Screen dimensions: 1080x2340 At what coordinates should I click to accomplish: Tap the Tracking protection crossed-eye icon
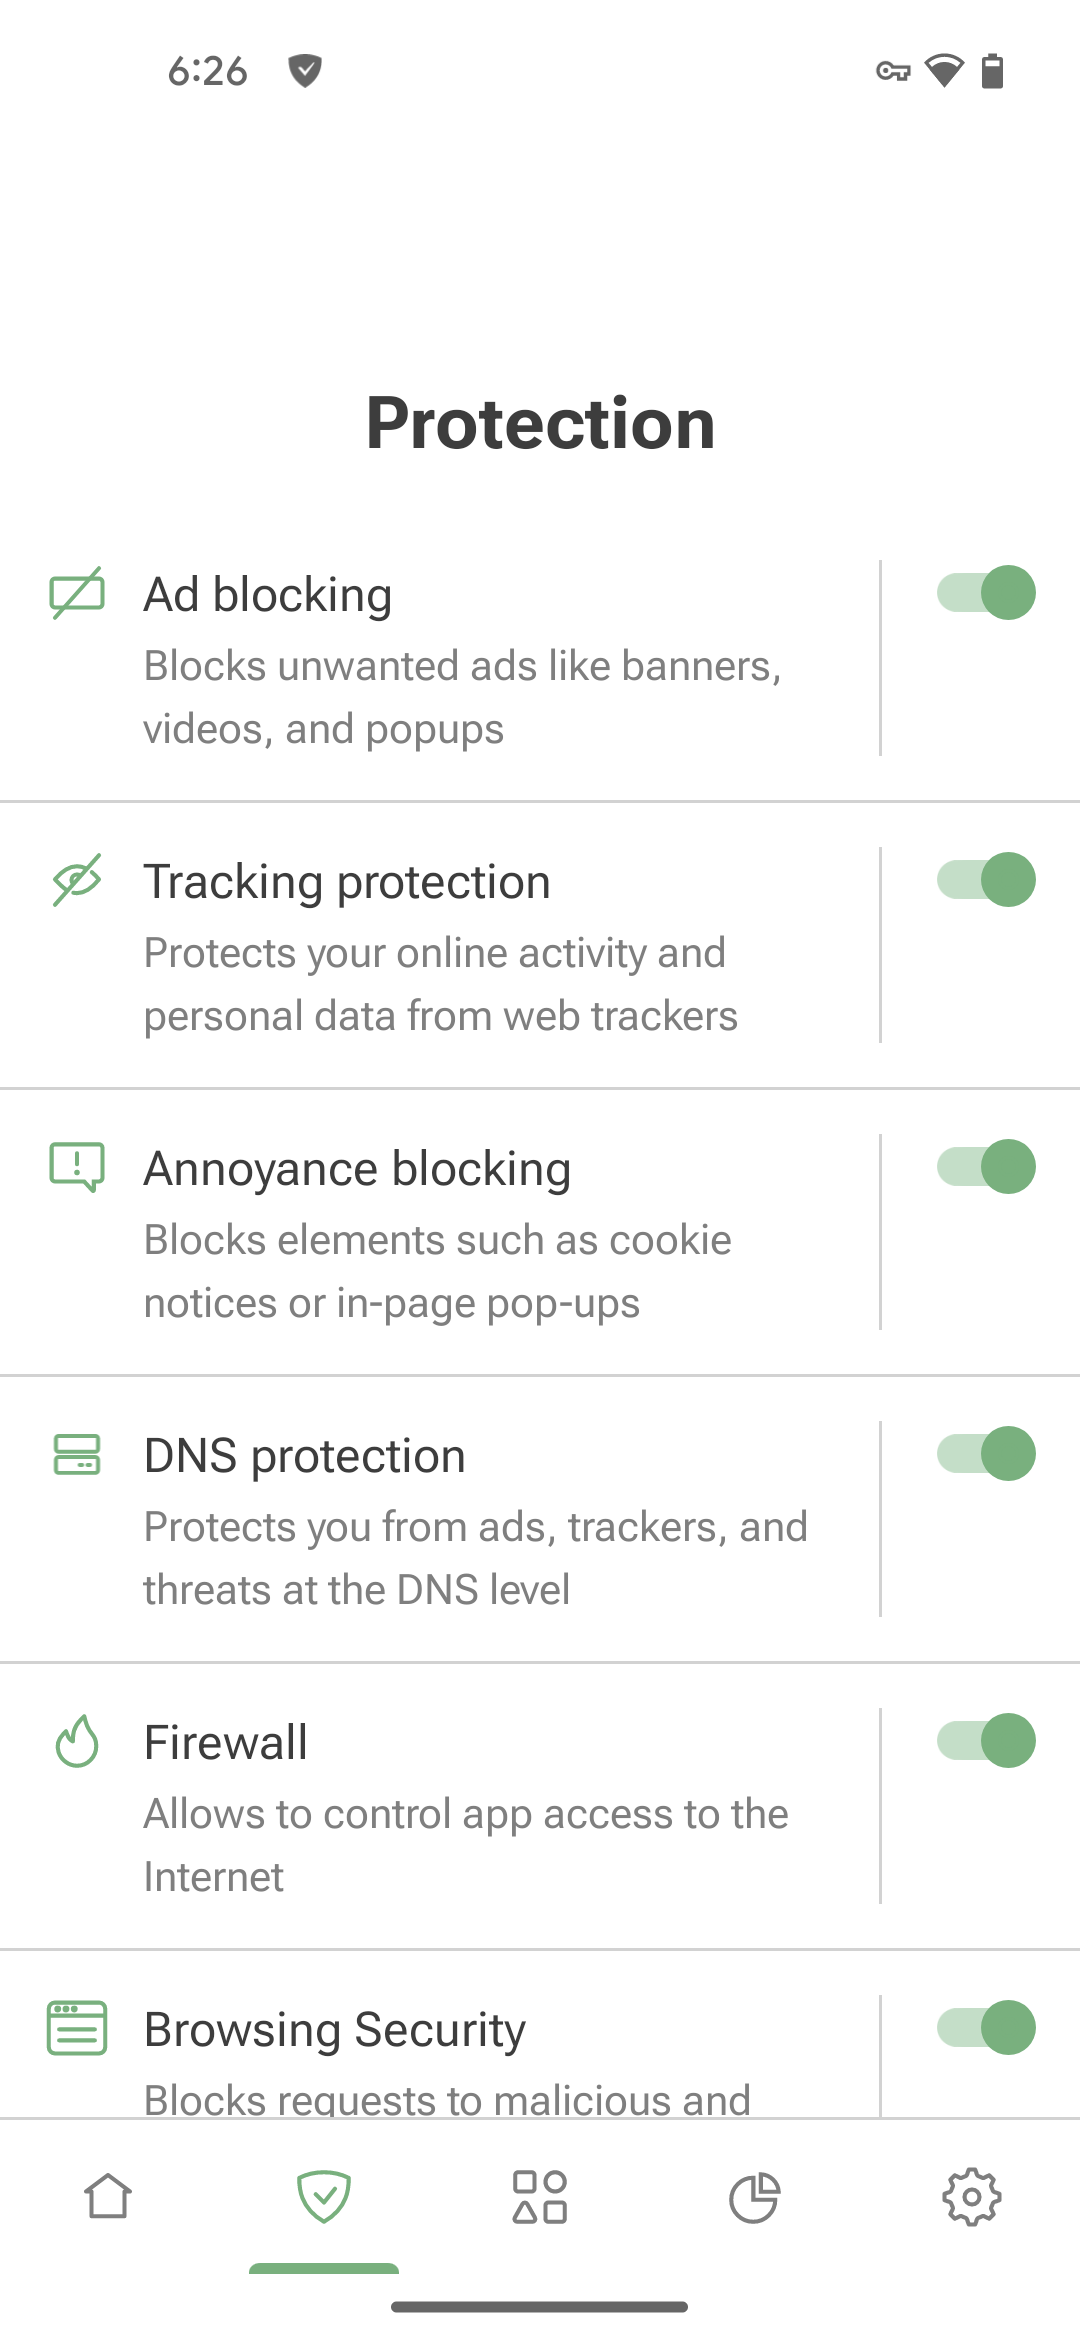pyautogui.click(x=77, y=880)
